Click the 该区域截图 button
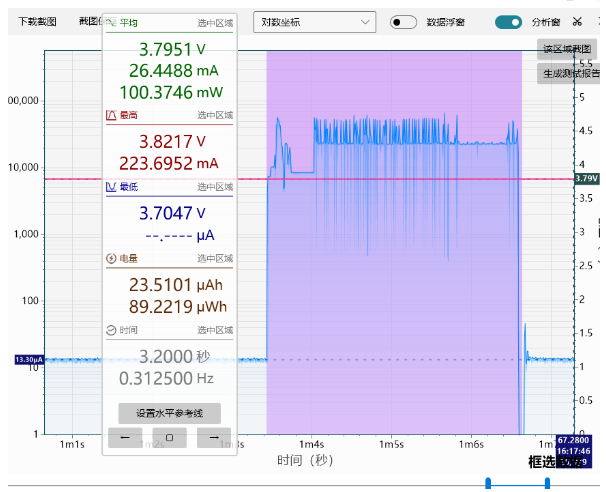Viewport: 606px width, 492px height. pyautogui.click(x=567, y=49)
